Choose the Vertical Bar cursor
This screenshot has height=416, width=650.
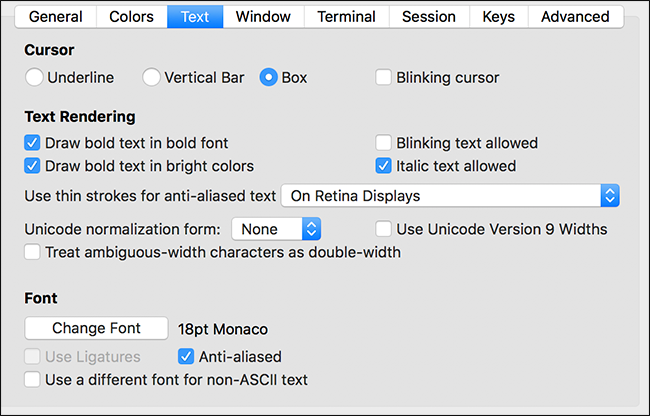[152, 77]
